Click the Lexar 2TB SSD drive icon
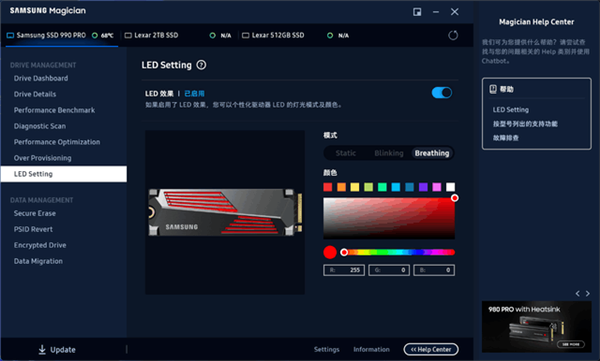This screenshot has height=361, width=600. pyautogui.click(x=128, y=35)
